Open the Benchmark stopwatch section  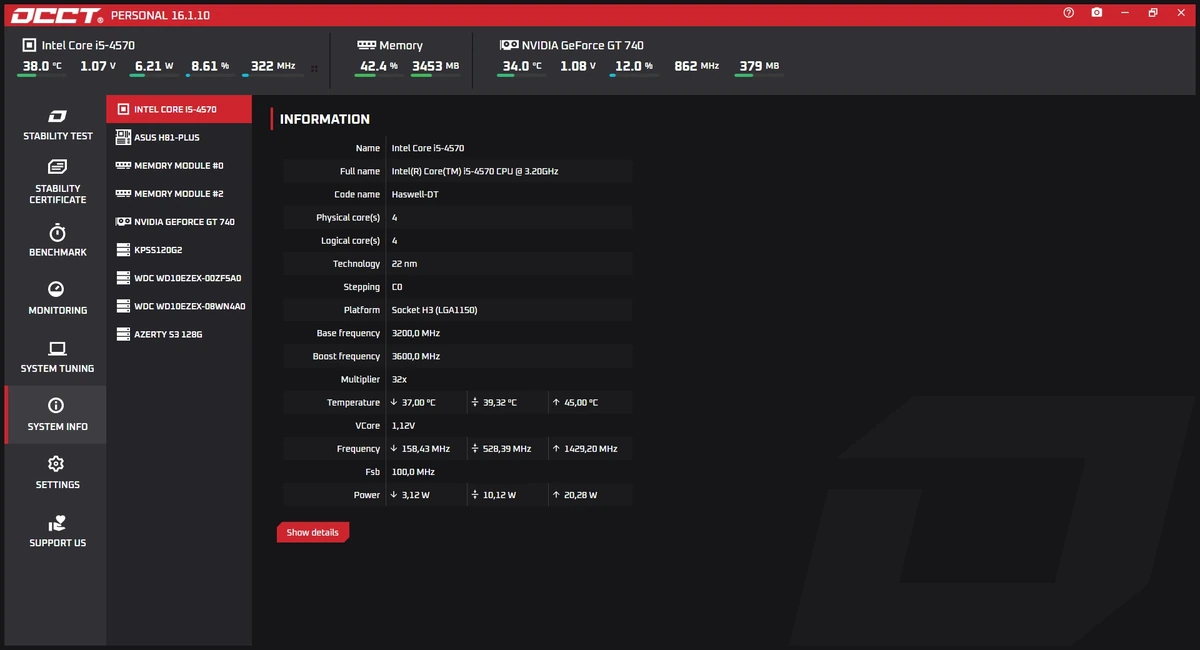(57, 241)
